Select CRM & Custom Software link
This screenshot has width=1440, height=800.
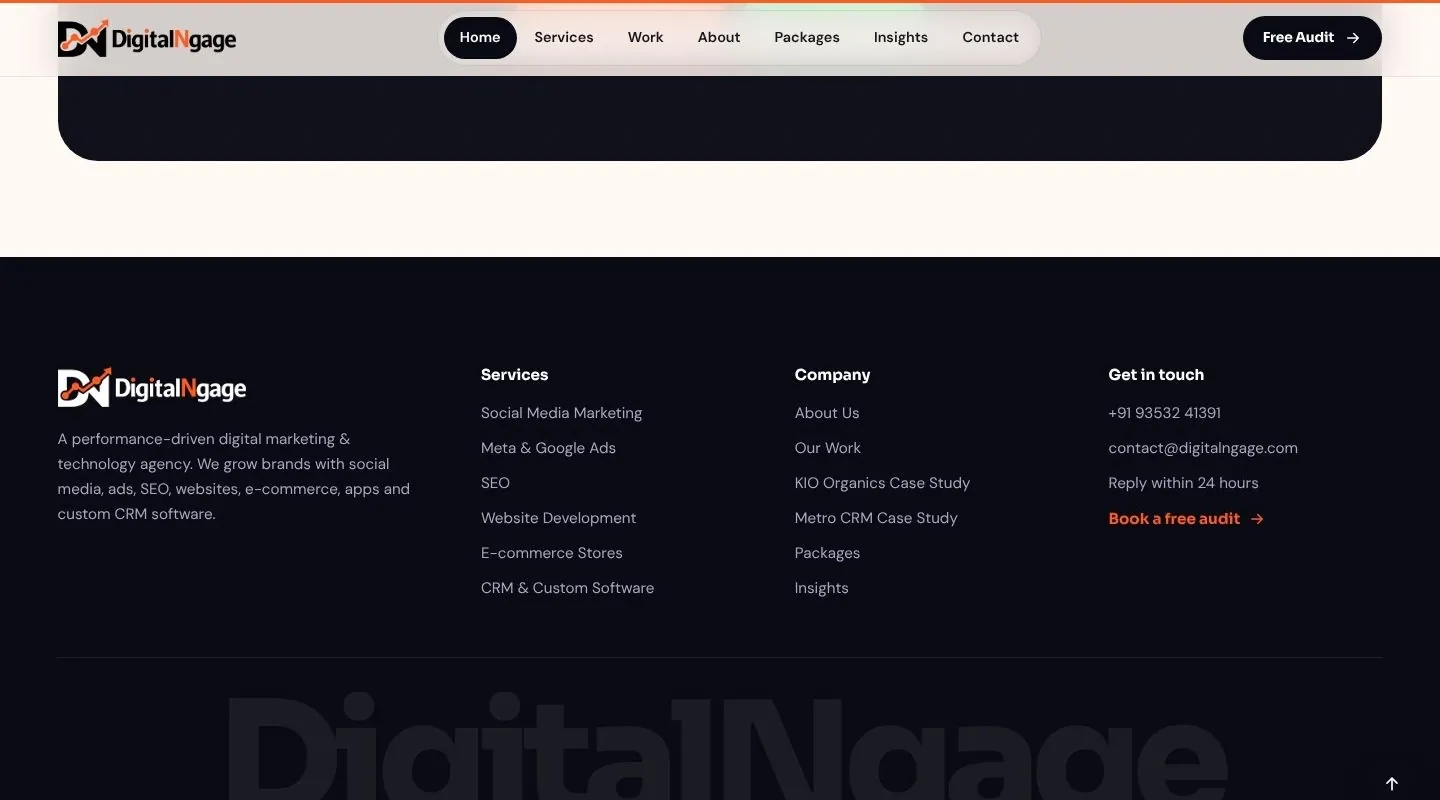[x=567, y=588]
